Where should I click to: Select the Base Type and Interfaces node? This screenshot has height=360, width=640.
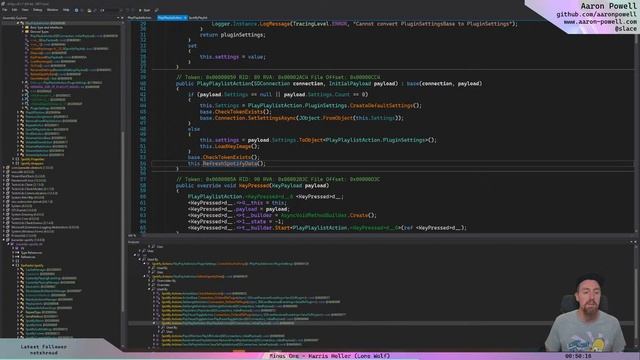46,27
